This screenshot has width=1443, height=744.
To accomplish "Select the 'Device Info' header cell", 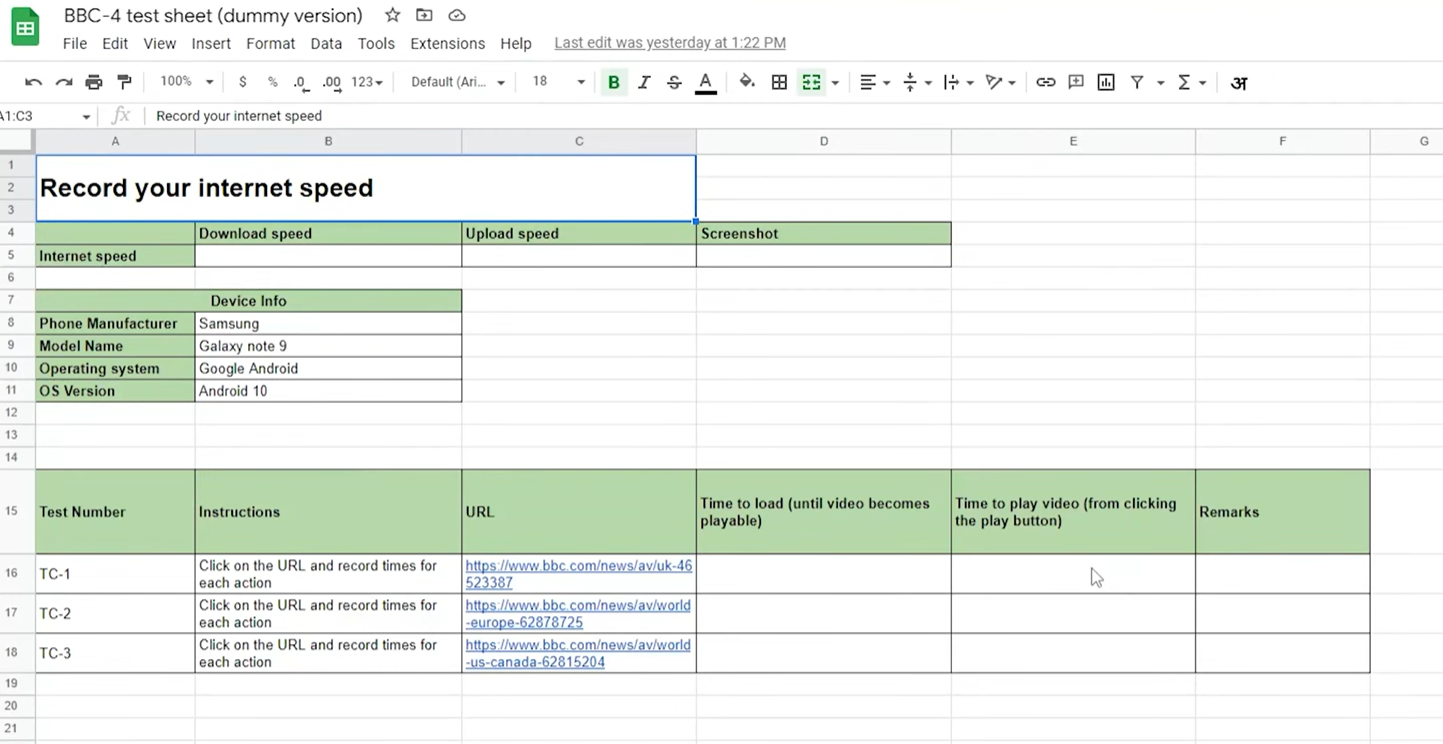I will tap(248, 300).
